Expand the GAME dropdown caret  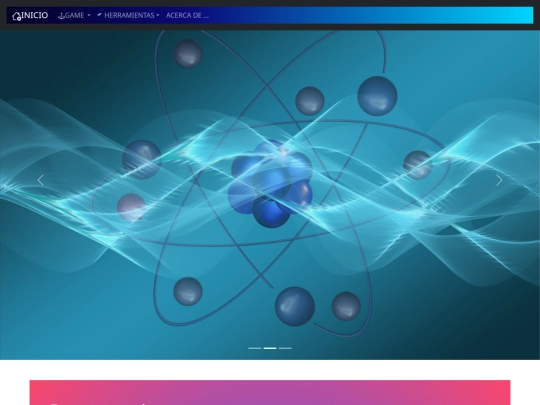coord(89,15)
